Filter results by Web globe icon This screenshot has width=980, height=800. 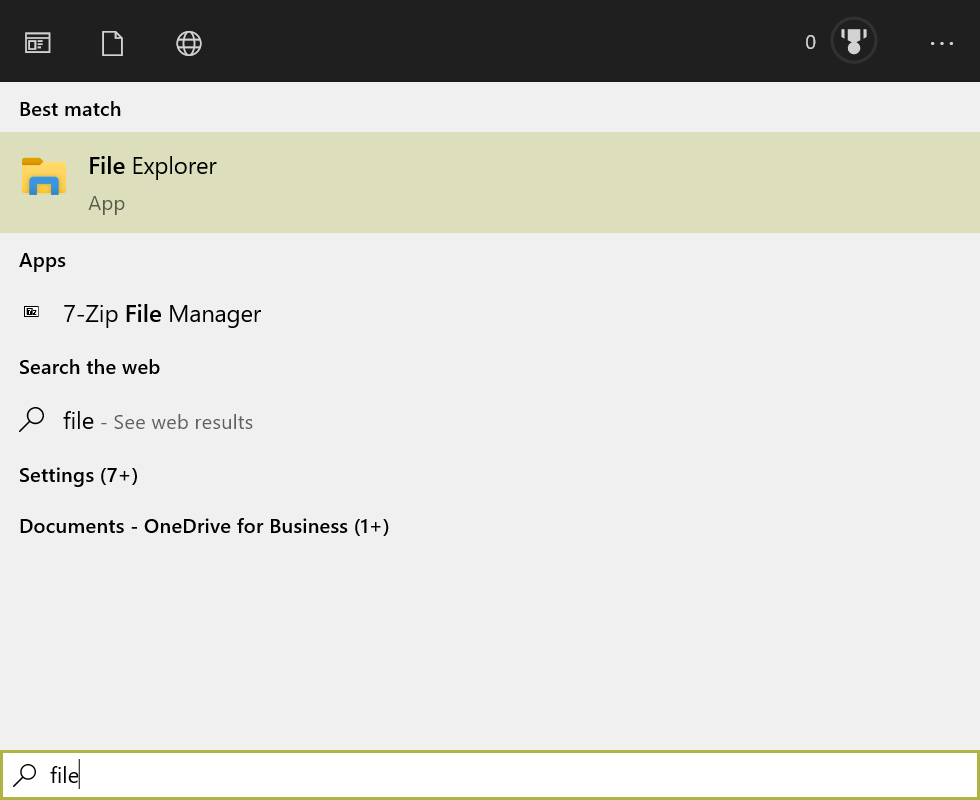tap(189, 43)
